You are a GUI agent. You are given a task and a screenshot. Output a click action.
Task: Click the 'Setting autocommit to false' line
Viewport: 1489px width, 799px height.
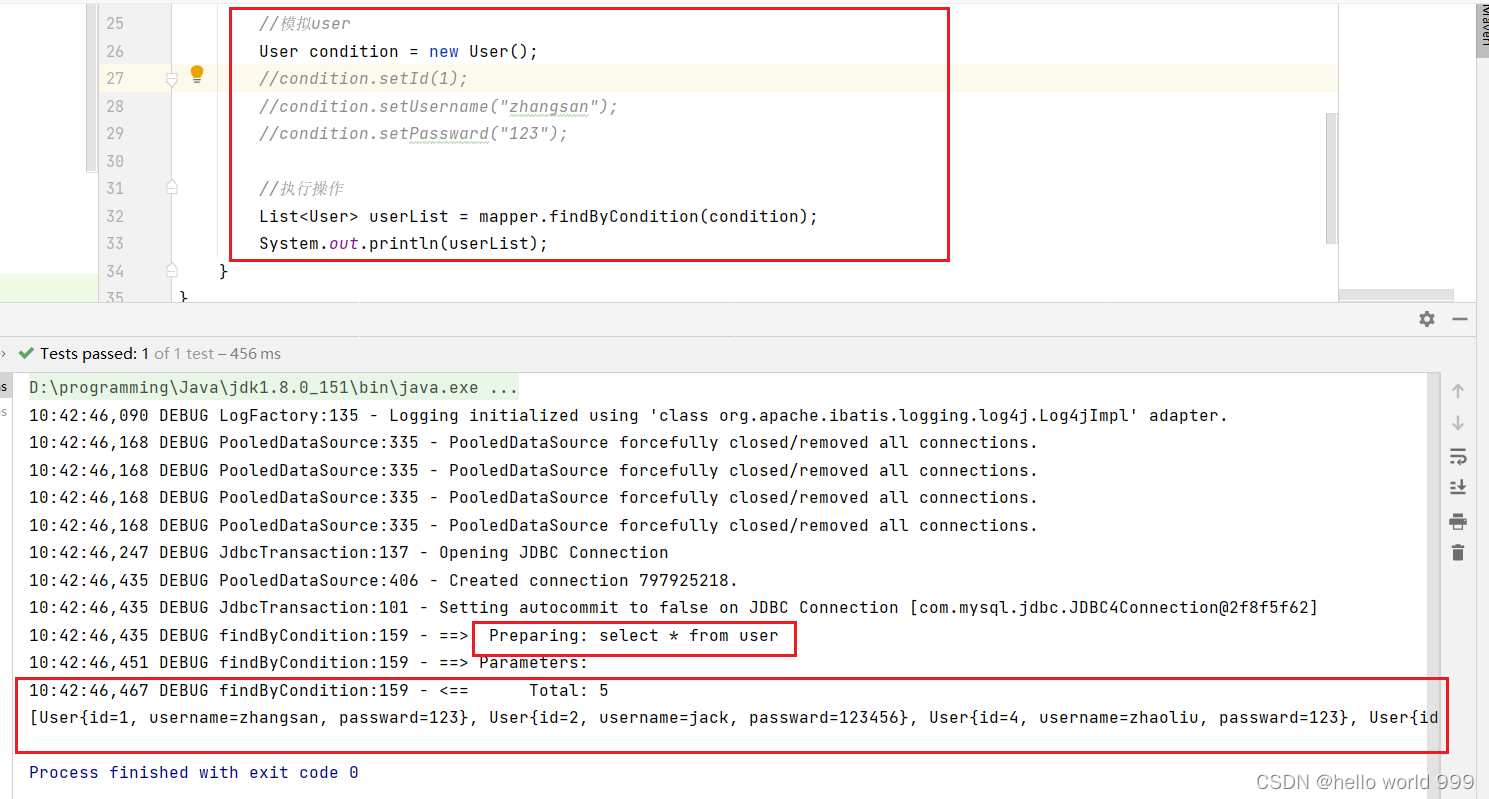[x=673, y=607]
